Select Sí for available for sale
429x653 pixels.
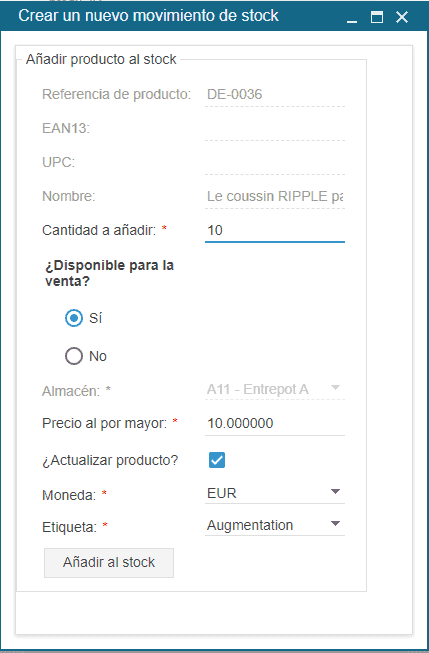(x=74, y=318)
